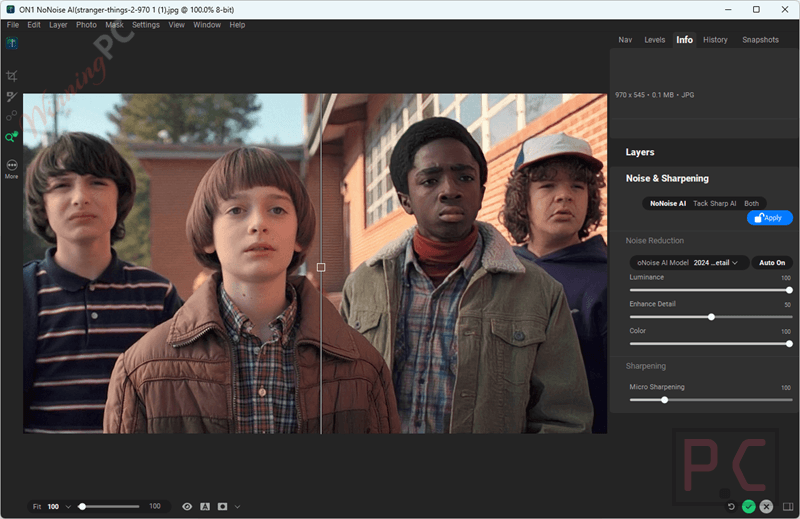The image size is (800, 519).
Task: Click the blue Apply button
Action: (769, 218)
